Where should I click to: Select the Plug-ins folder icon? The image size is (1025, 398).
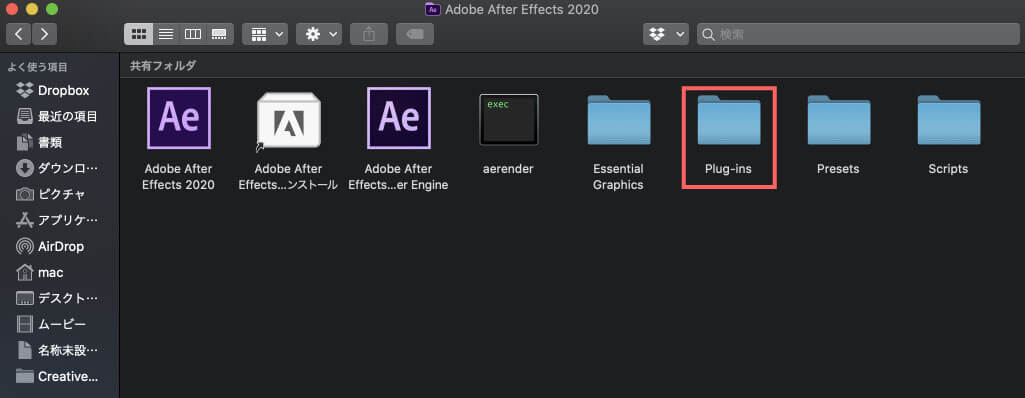click(x=729, y=120)
